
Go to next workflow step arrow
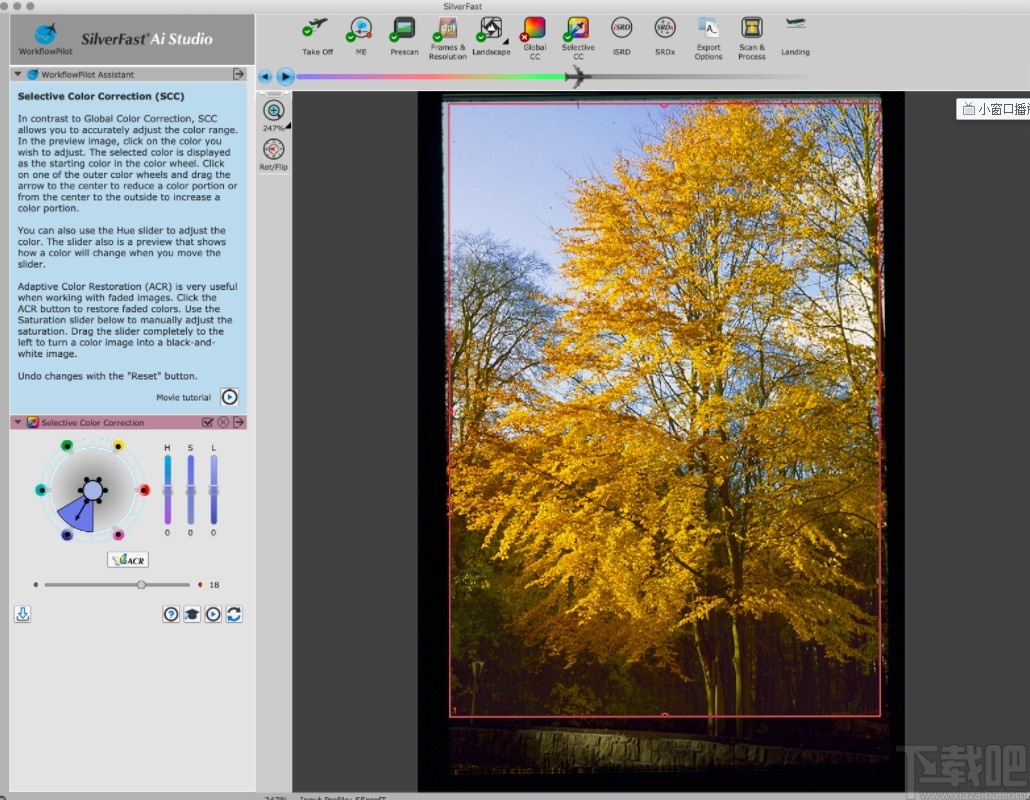285,76
